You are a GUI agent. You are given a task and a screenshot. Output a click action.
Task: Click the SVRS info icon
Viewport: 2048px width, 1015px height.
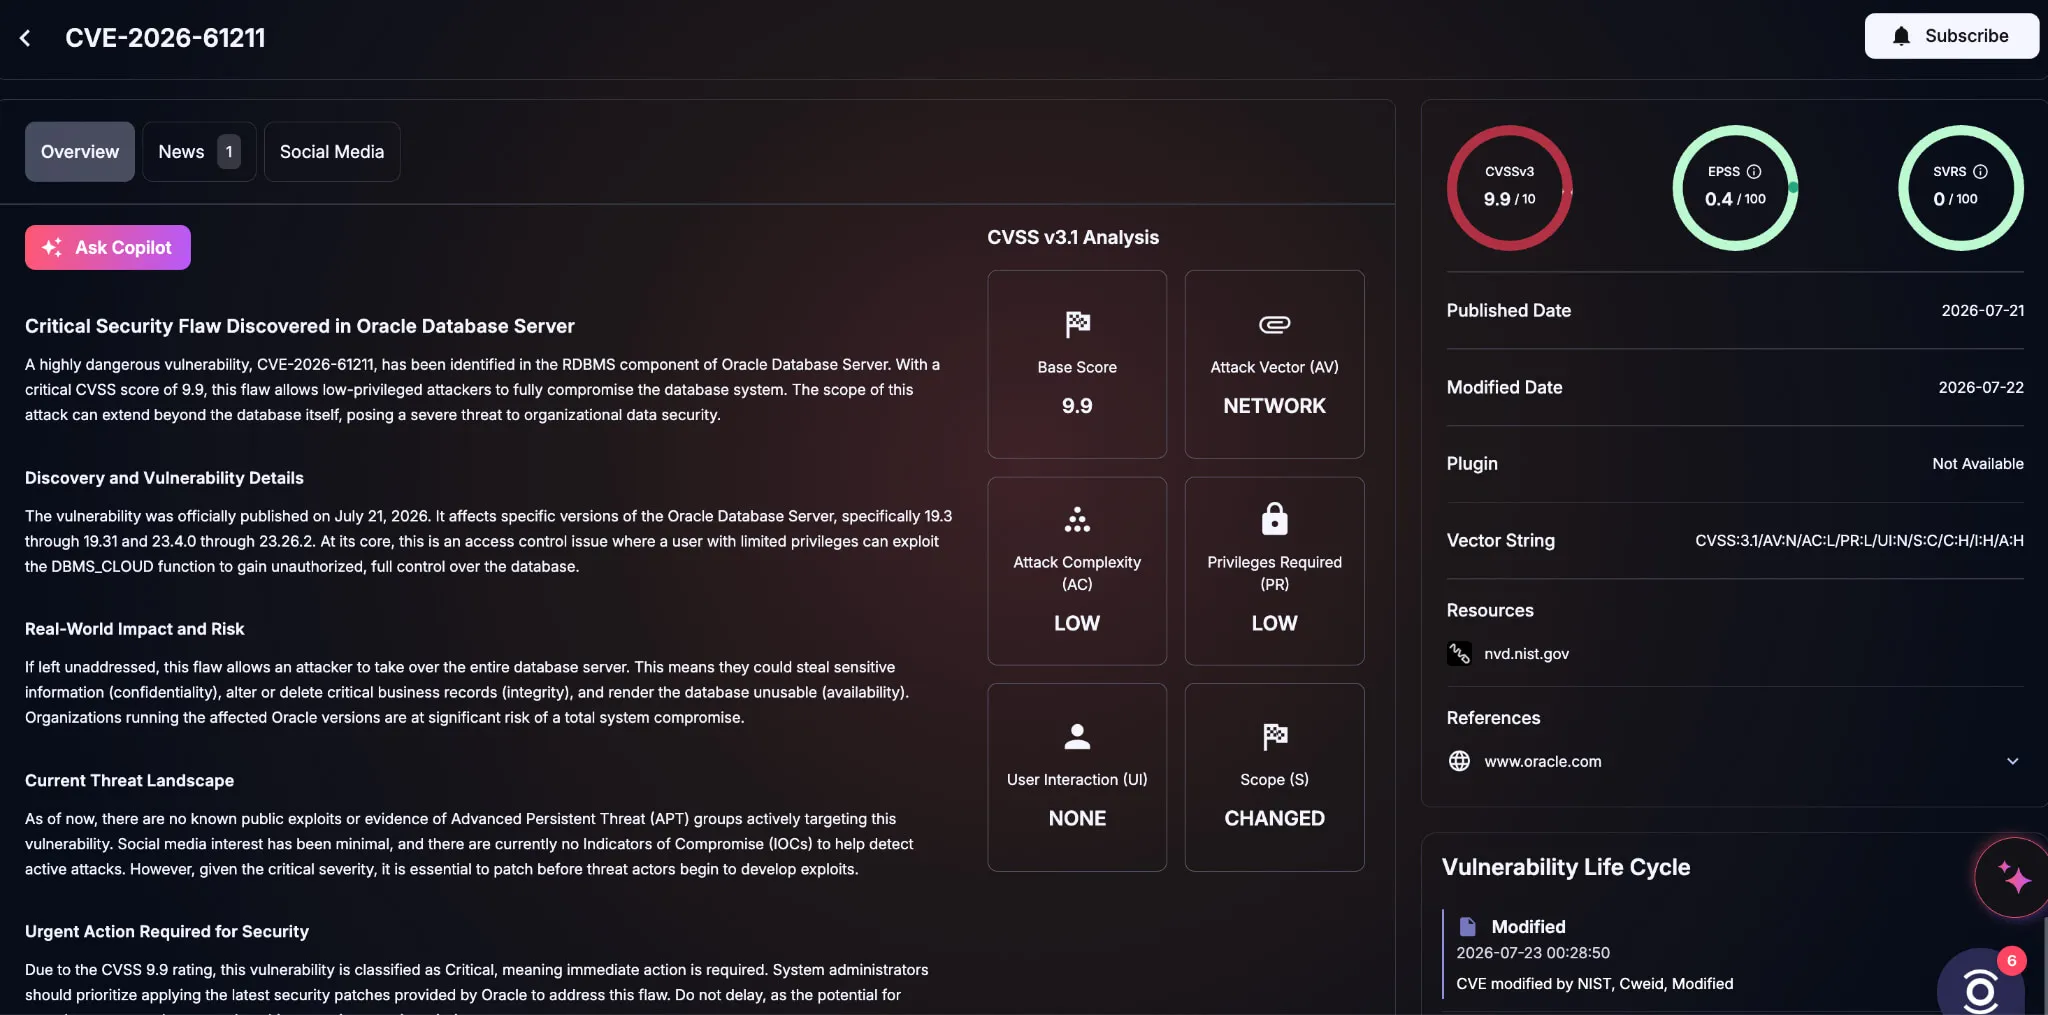point(1980,172)
